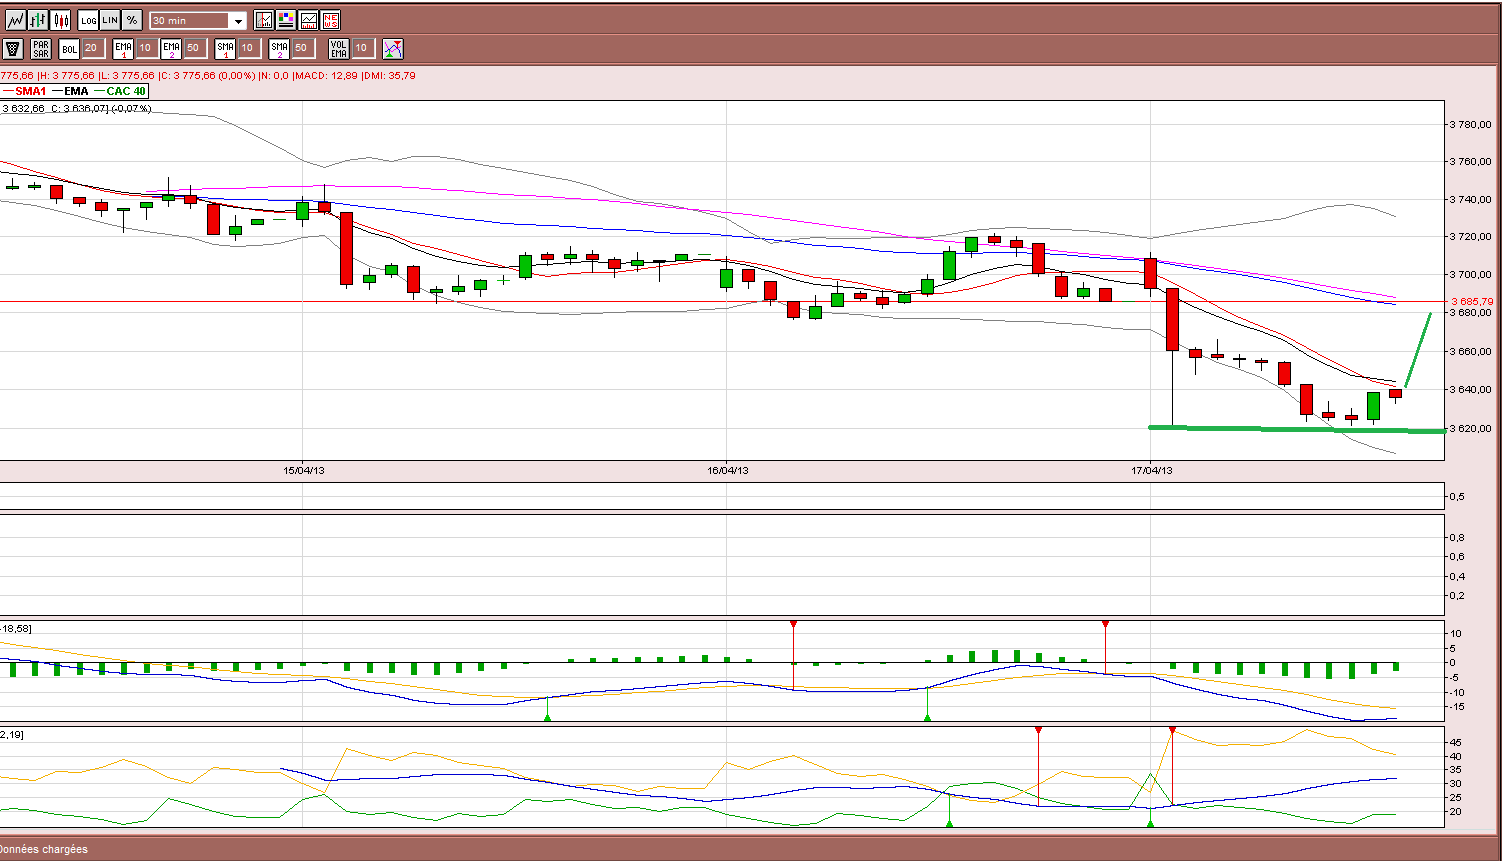Viewport: 1502px width, 861px height.
Task: Edit the VOL EMA period field
Action: 362,48
